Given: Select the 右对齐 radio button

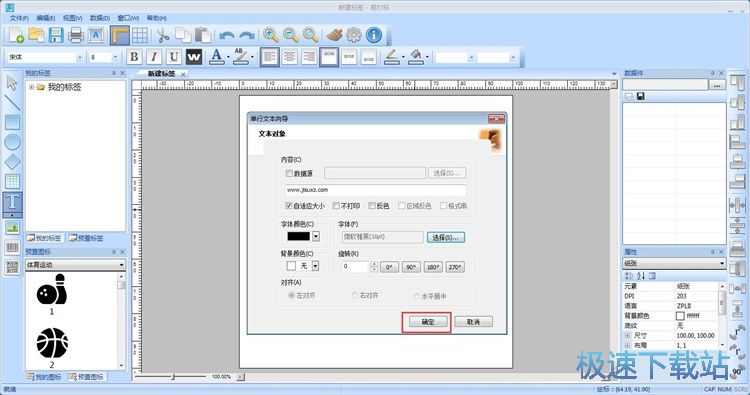Looking at the screenshot, I should point(354,296).
